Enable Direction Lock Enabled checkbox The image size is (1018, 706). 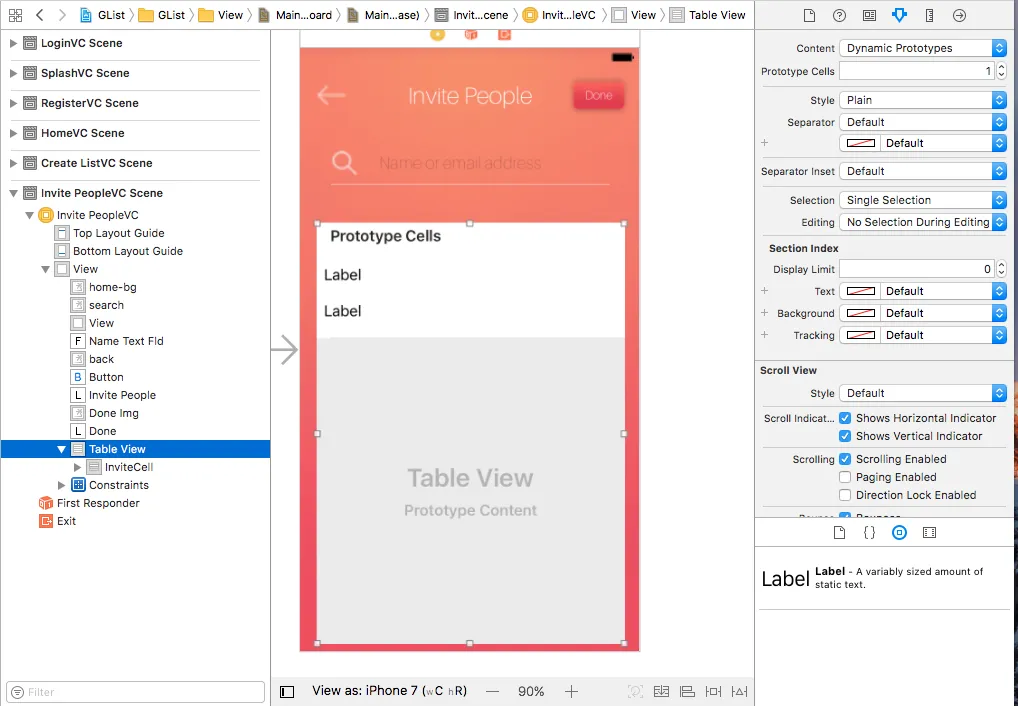(x=845, y=496)
